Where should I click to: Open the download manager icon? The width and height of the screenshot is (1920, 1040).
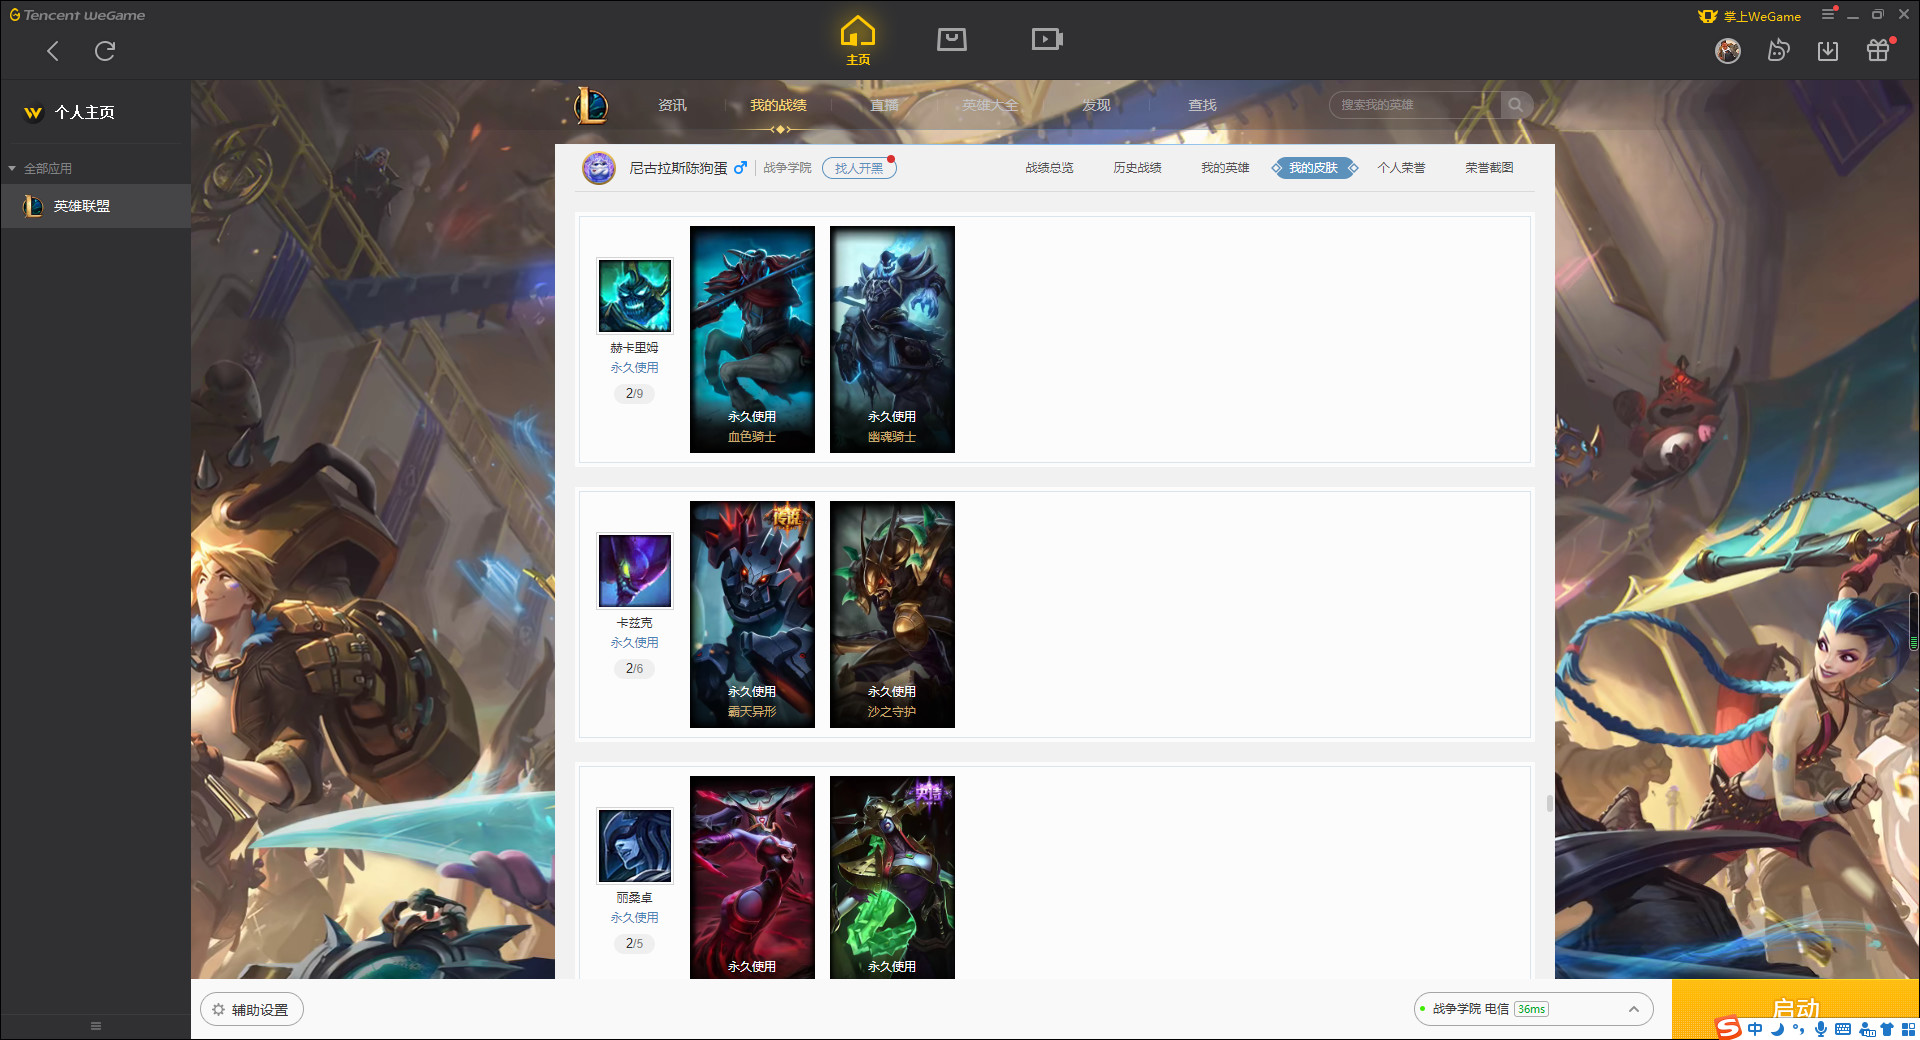pos(1828,50)
